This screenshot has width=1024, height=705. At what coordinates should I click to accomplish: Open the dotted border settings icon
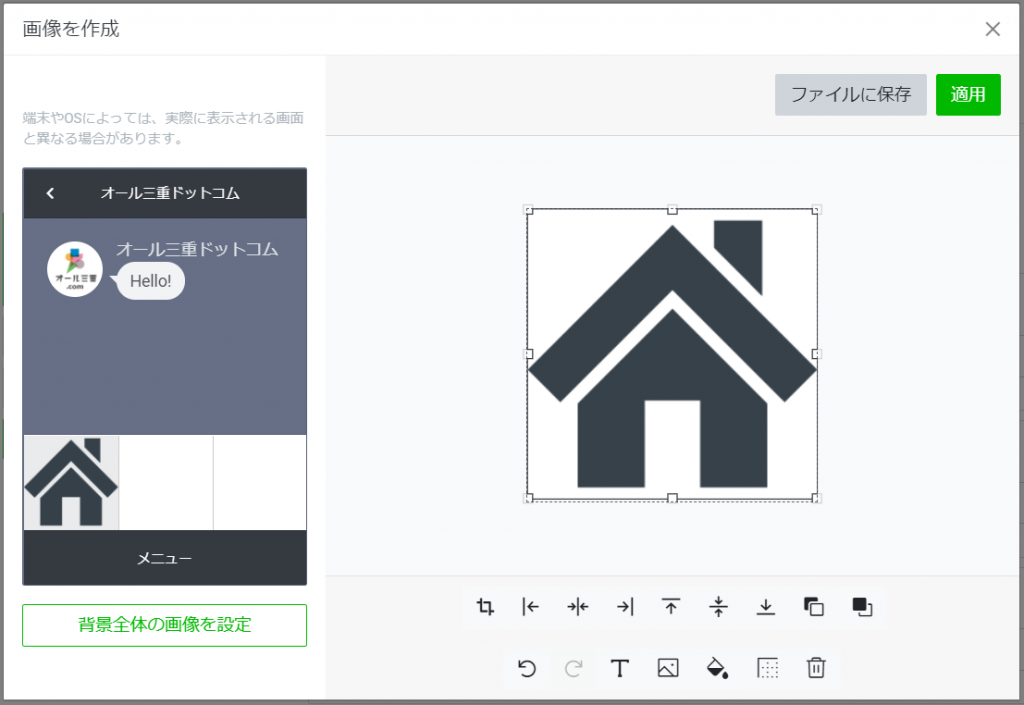pos(767,668)
